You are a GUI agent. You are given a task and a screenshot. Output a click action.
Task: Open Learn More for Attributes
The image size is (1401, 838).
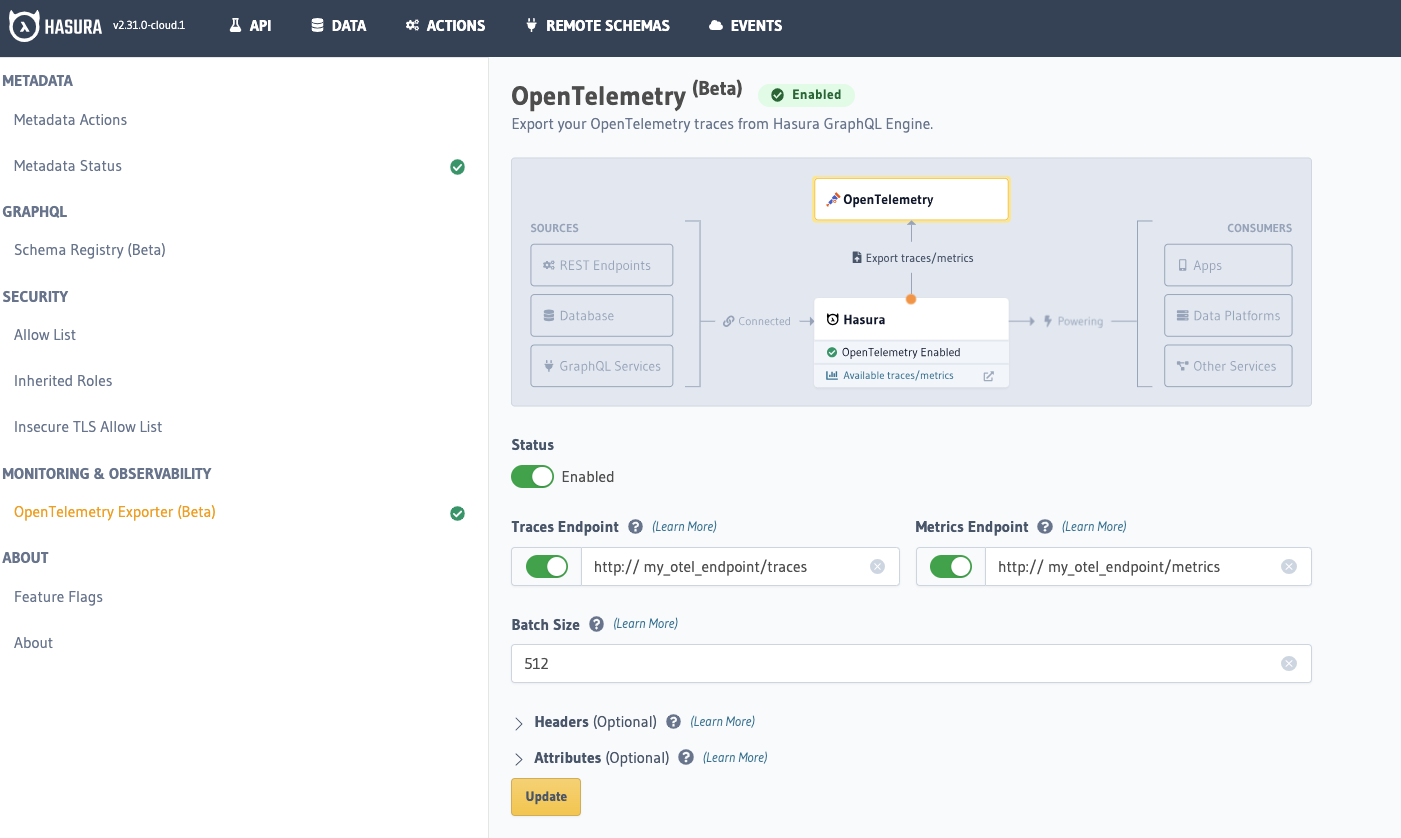735,758
